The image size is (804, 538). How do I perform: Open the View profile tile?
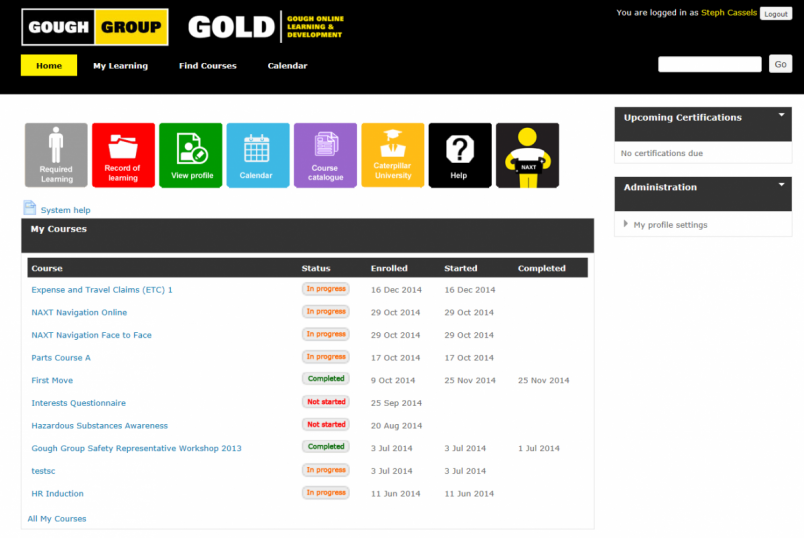pos(191,155)
